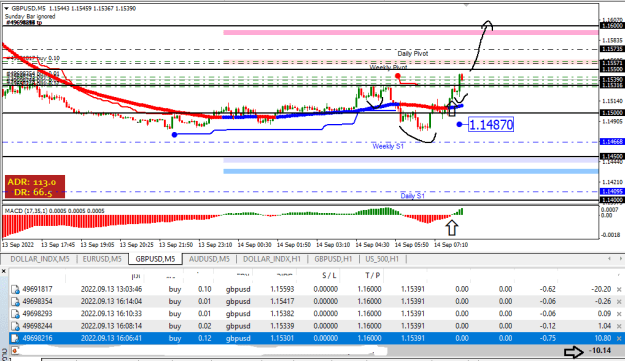Click the Daily Pivot line label
The height and width of the screenshot is (361, 625).
click(x=413, y=53)
